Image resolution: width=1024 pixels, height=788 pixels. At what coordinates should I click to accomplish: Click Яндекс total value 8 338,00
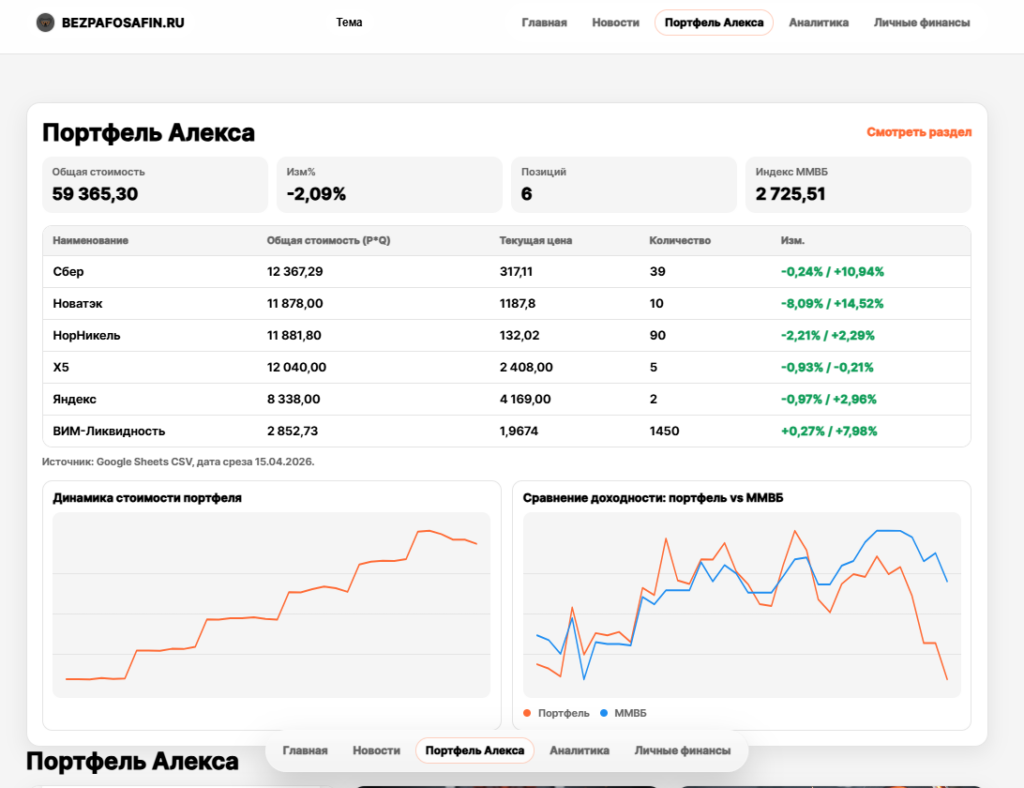[x=293, y=400]
